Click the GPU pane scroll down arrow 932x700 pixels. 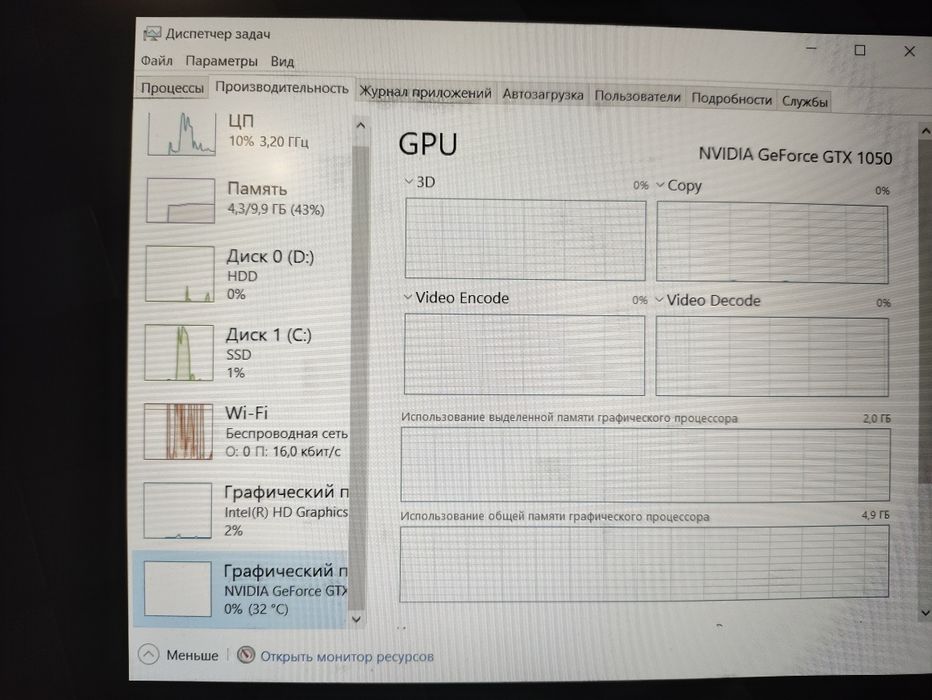tap(924, 613)
